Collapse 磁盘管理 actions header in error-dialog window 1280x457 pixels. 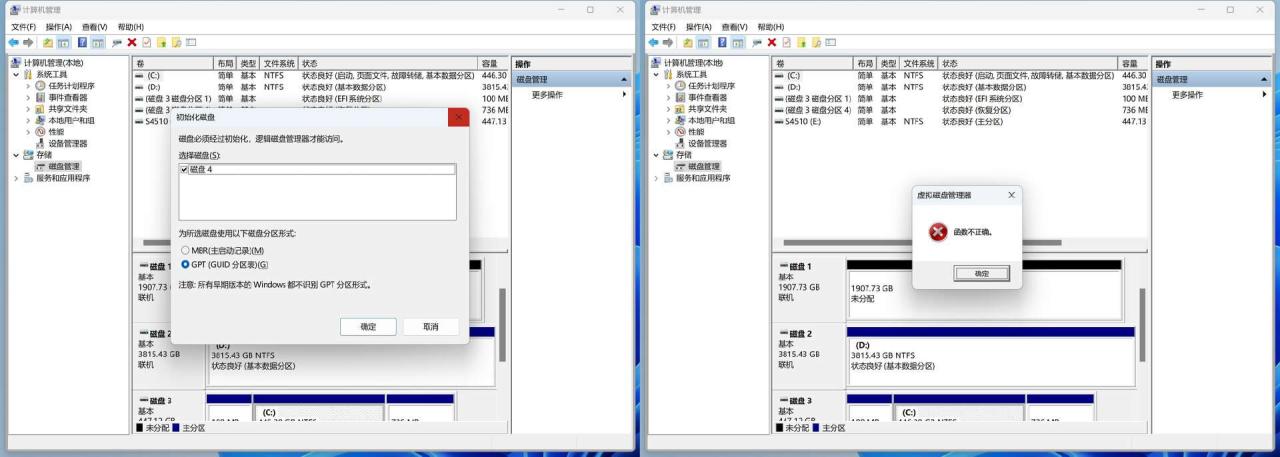[1264, 80]
